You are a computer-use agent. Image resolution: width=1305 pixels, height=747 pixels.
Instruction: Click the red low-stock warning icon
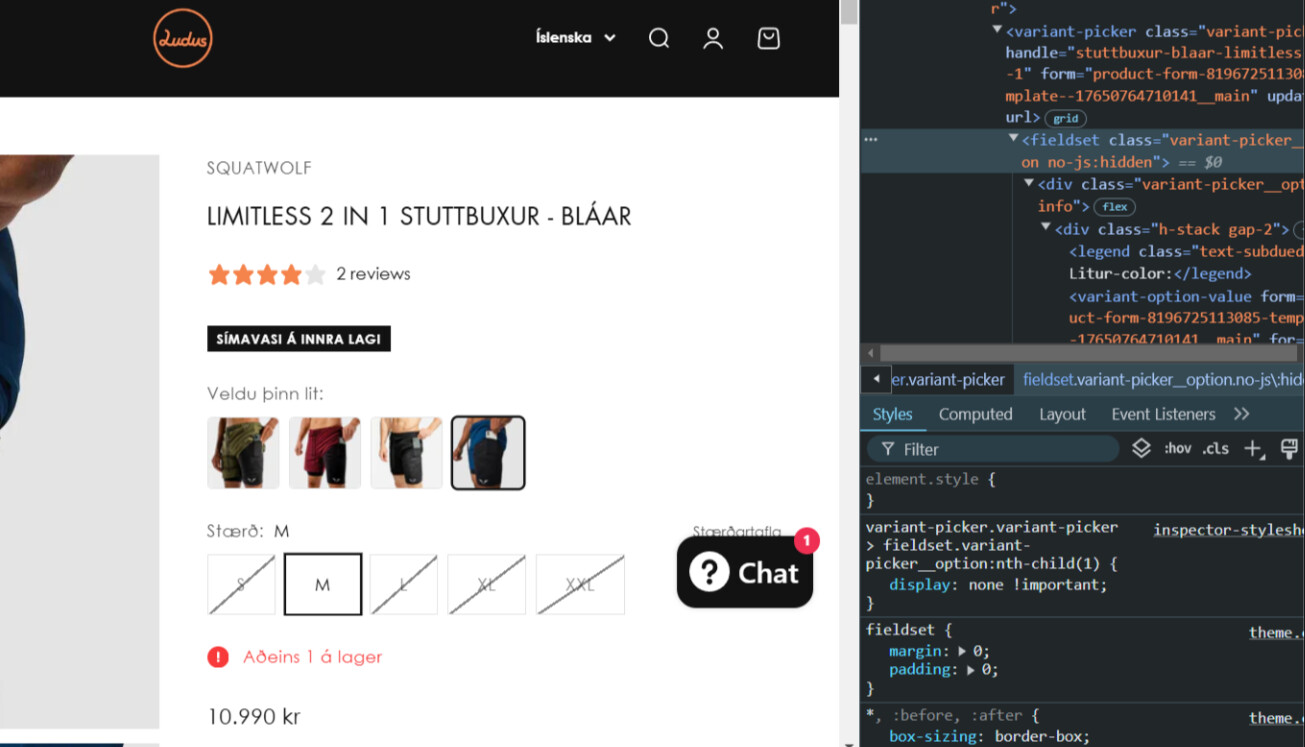[218, 657]
